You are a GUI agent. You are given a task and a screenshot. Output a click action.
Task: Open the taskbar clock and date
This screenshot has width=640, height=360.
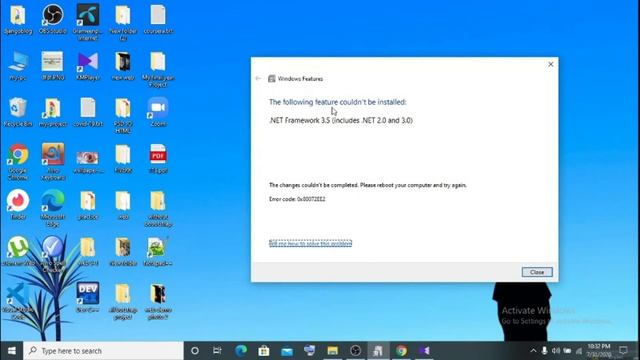[599, 351]
